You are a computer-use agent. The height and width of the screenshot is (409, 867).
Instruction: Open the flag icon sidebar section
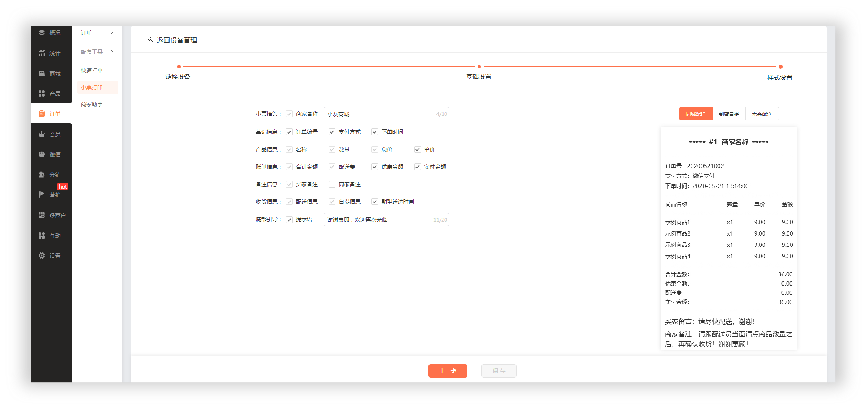50,194
